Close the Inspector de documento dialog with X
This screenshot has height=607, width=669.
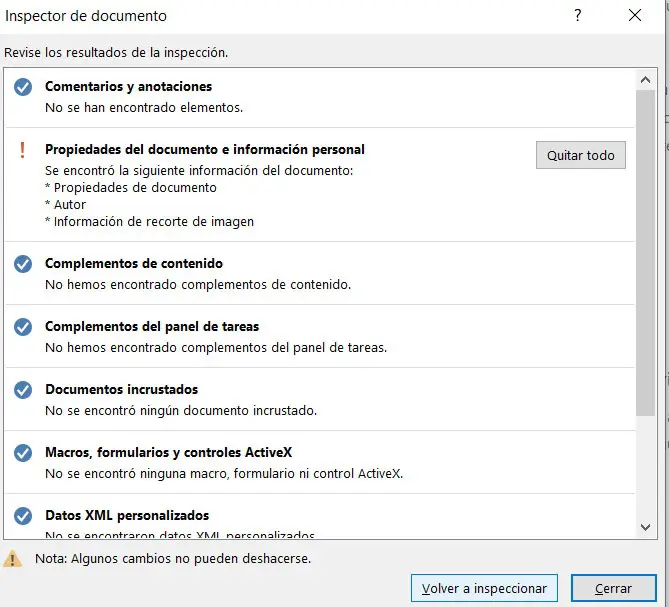tap(635, 16)
